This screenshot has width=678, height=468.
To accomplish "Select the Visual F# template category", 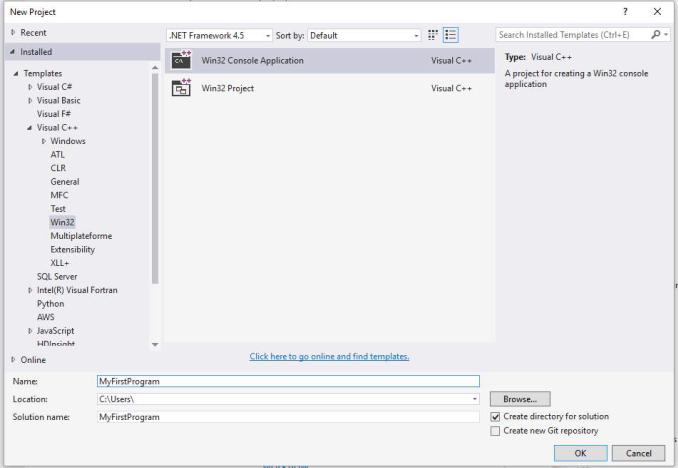I will click(54, 114).
